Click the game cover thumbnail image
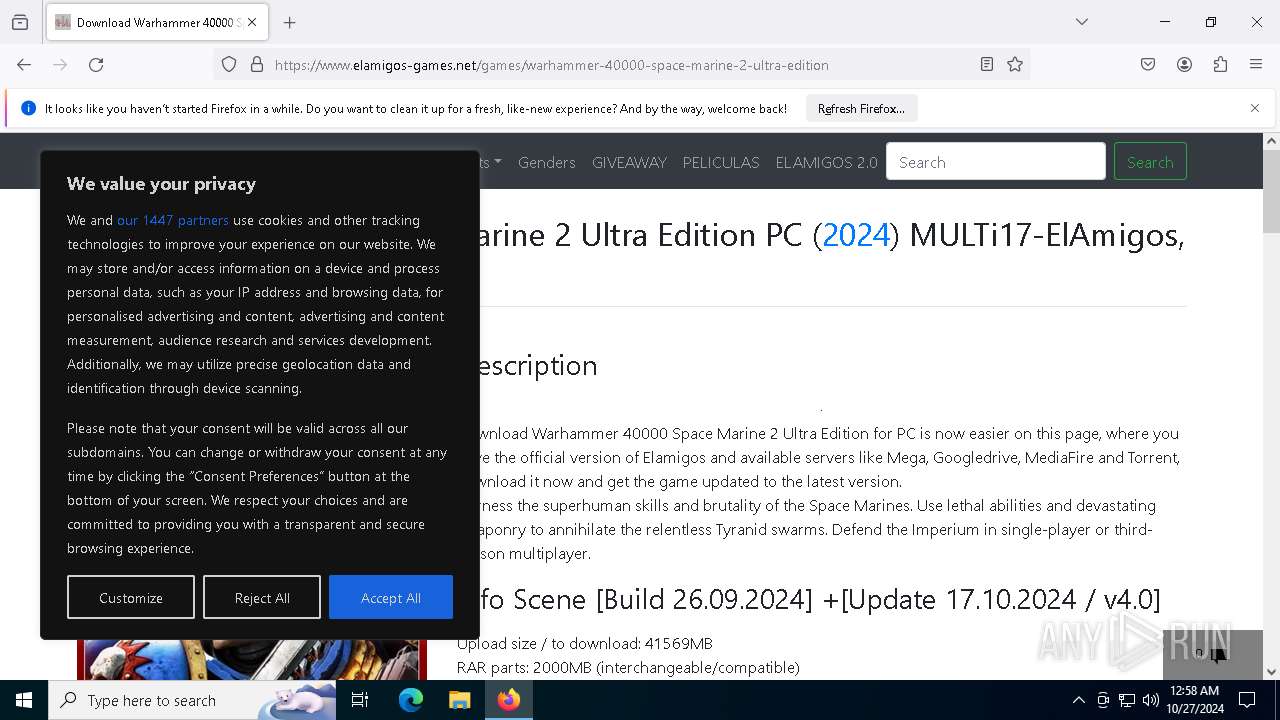 [x=252, y=660]
